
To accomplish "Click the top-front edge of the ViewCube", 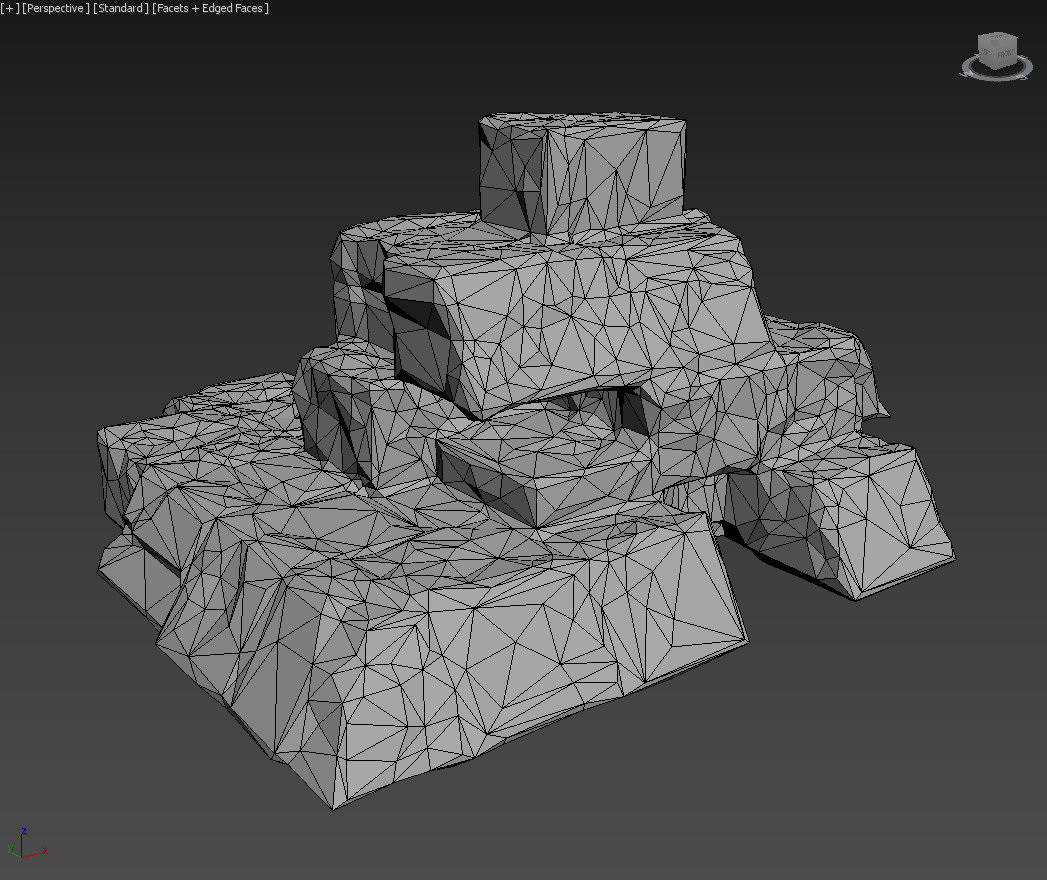I will point(1004,43).
